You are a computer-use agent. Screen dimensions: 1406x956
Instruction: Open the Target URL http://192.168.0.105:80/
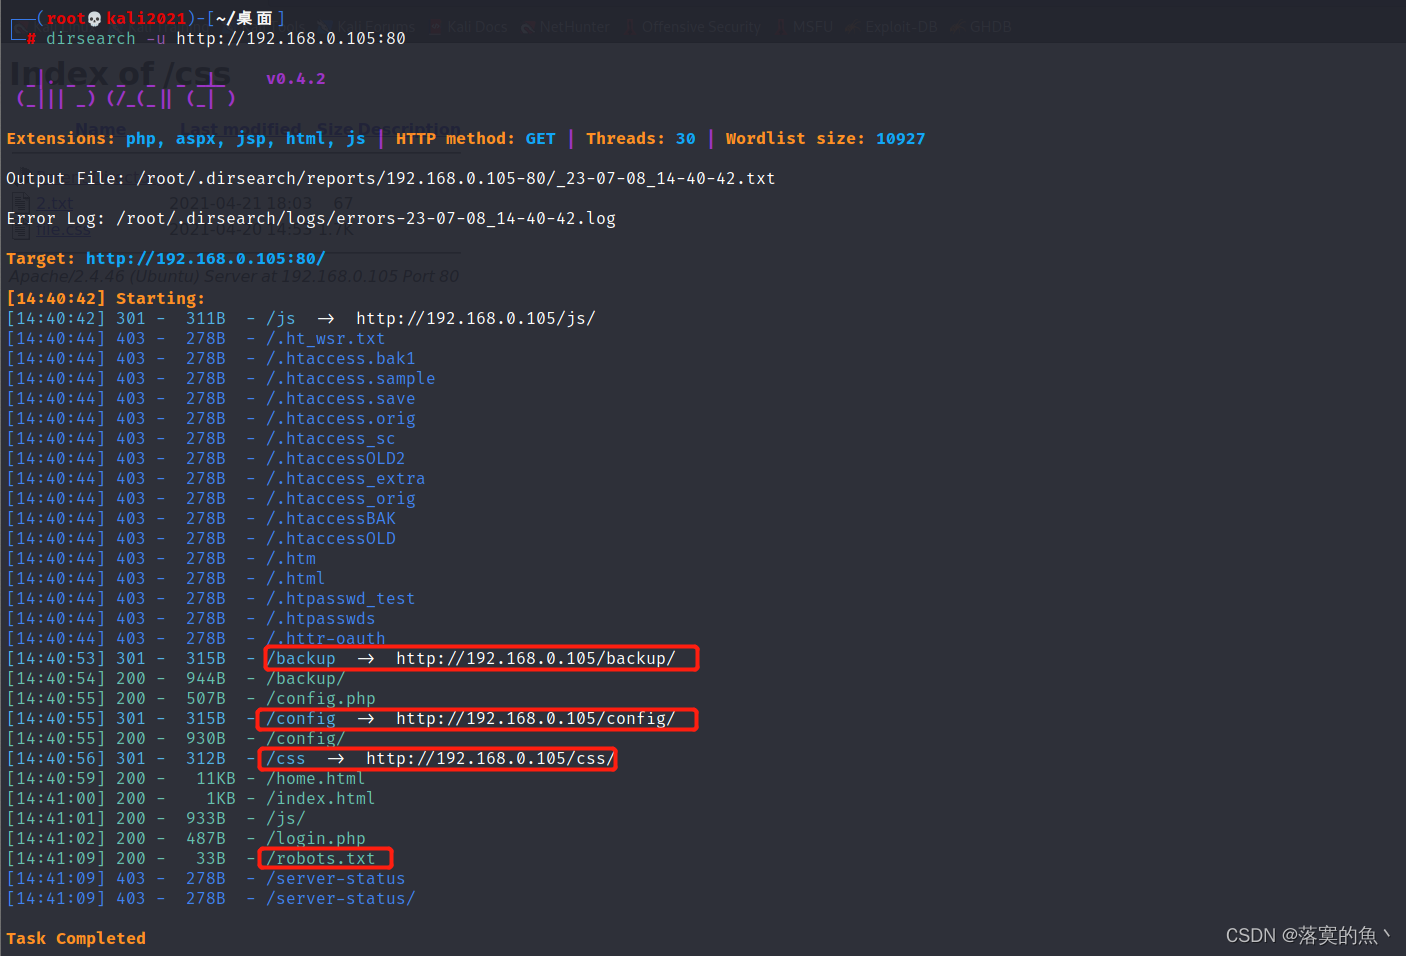[x=206, y=258]
